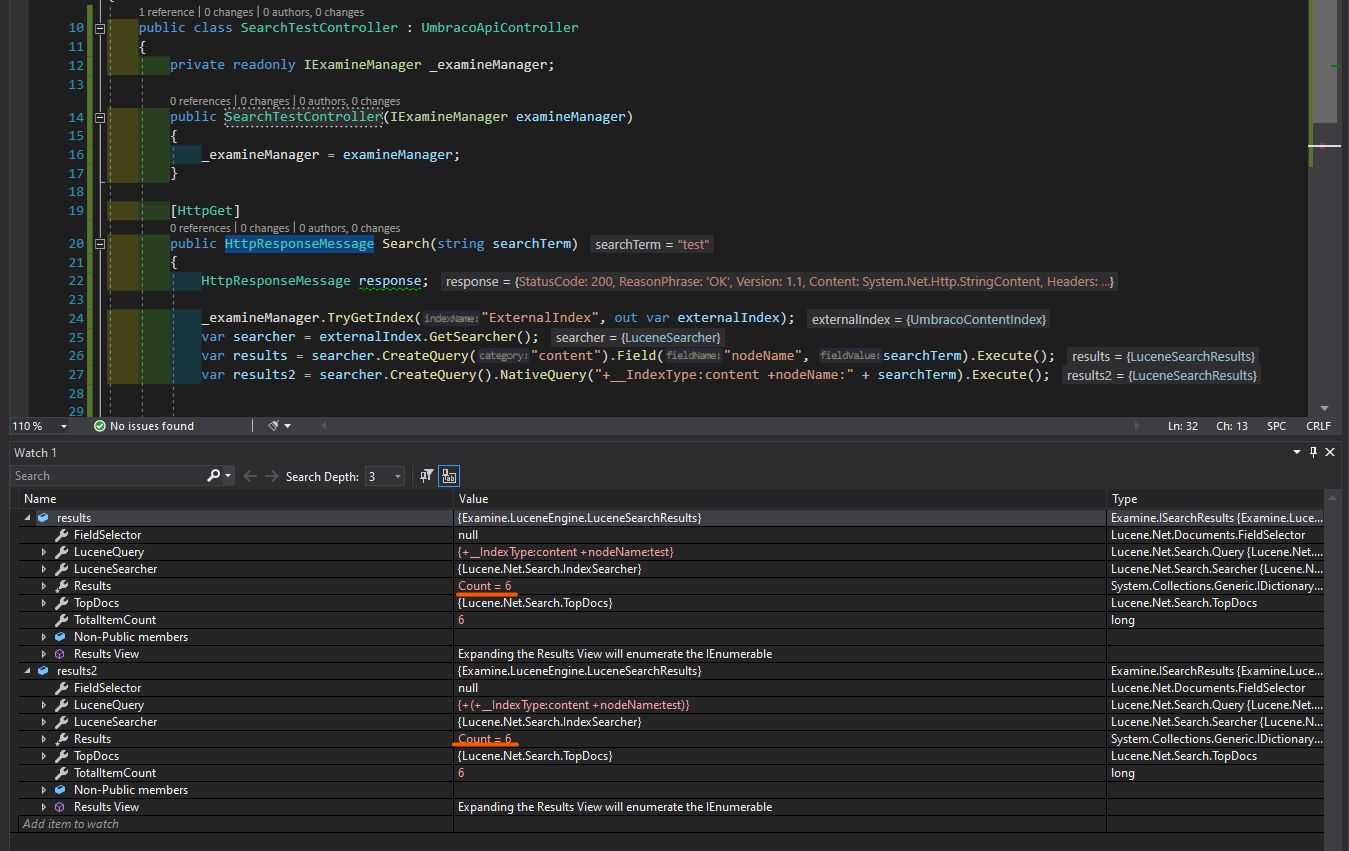
Task: Click the Watch panel scrollbar up arrow
Action: (x=1331, y=498)
